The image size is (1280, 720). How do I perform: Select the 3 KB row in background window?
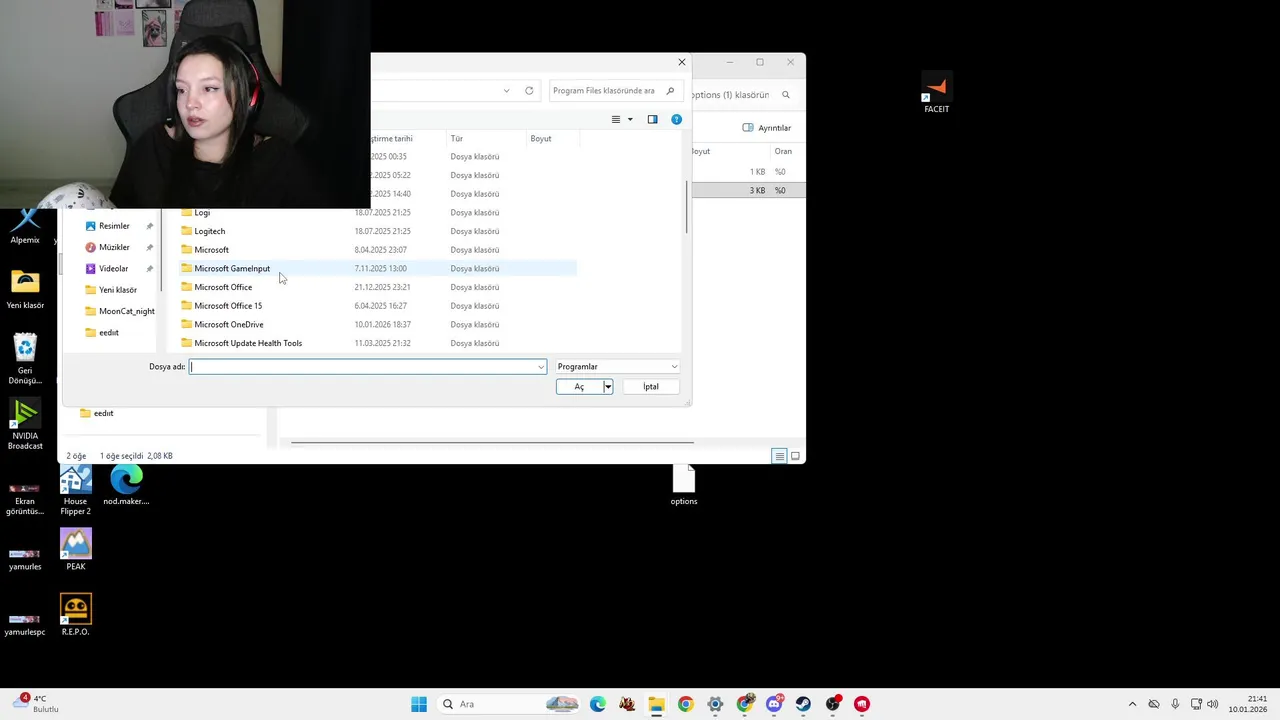pyautogui.click(x=748, y=190)
